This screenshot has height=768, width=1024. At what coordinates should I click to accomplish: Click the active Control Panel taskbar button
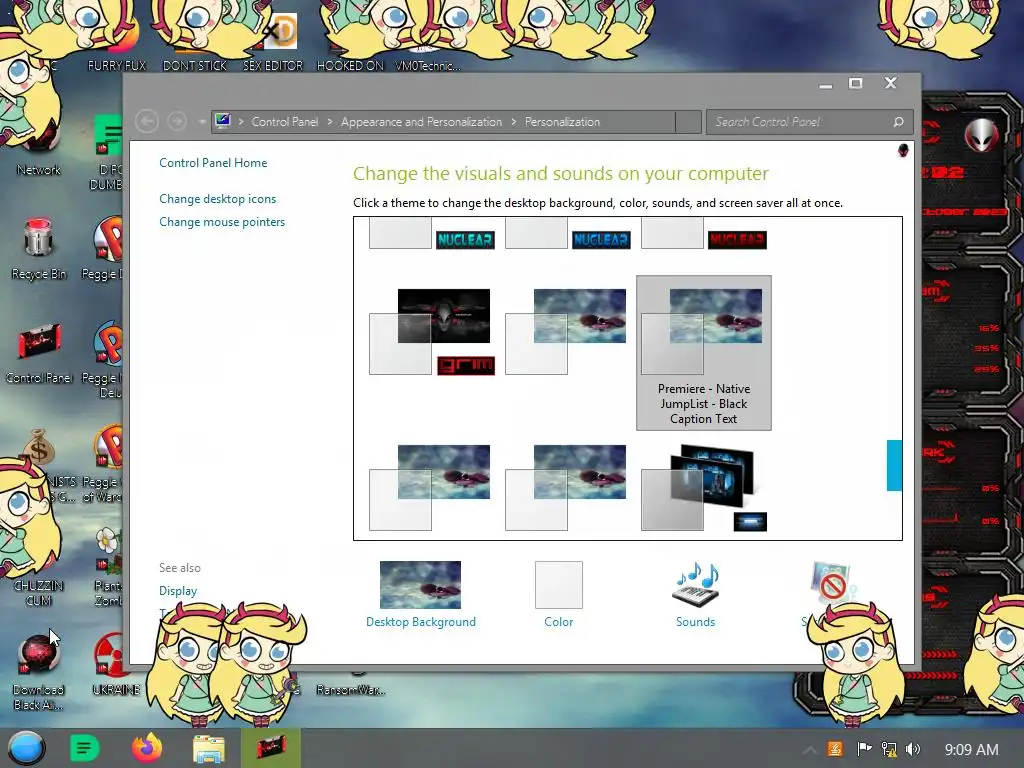point(270,748)
